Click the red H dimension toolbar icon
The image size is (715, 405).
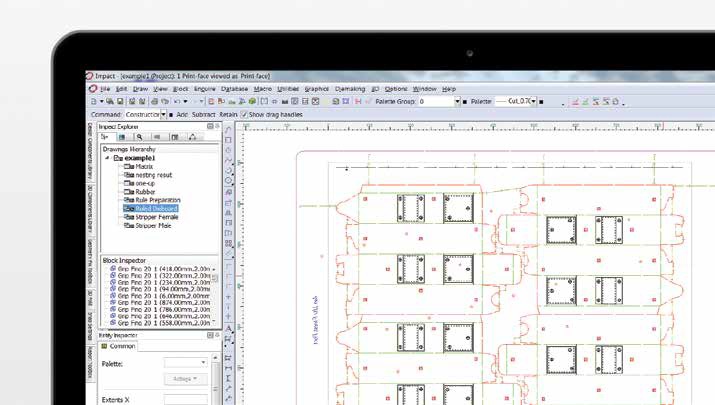[358, 101]
